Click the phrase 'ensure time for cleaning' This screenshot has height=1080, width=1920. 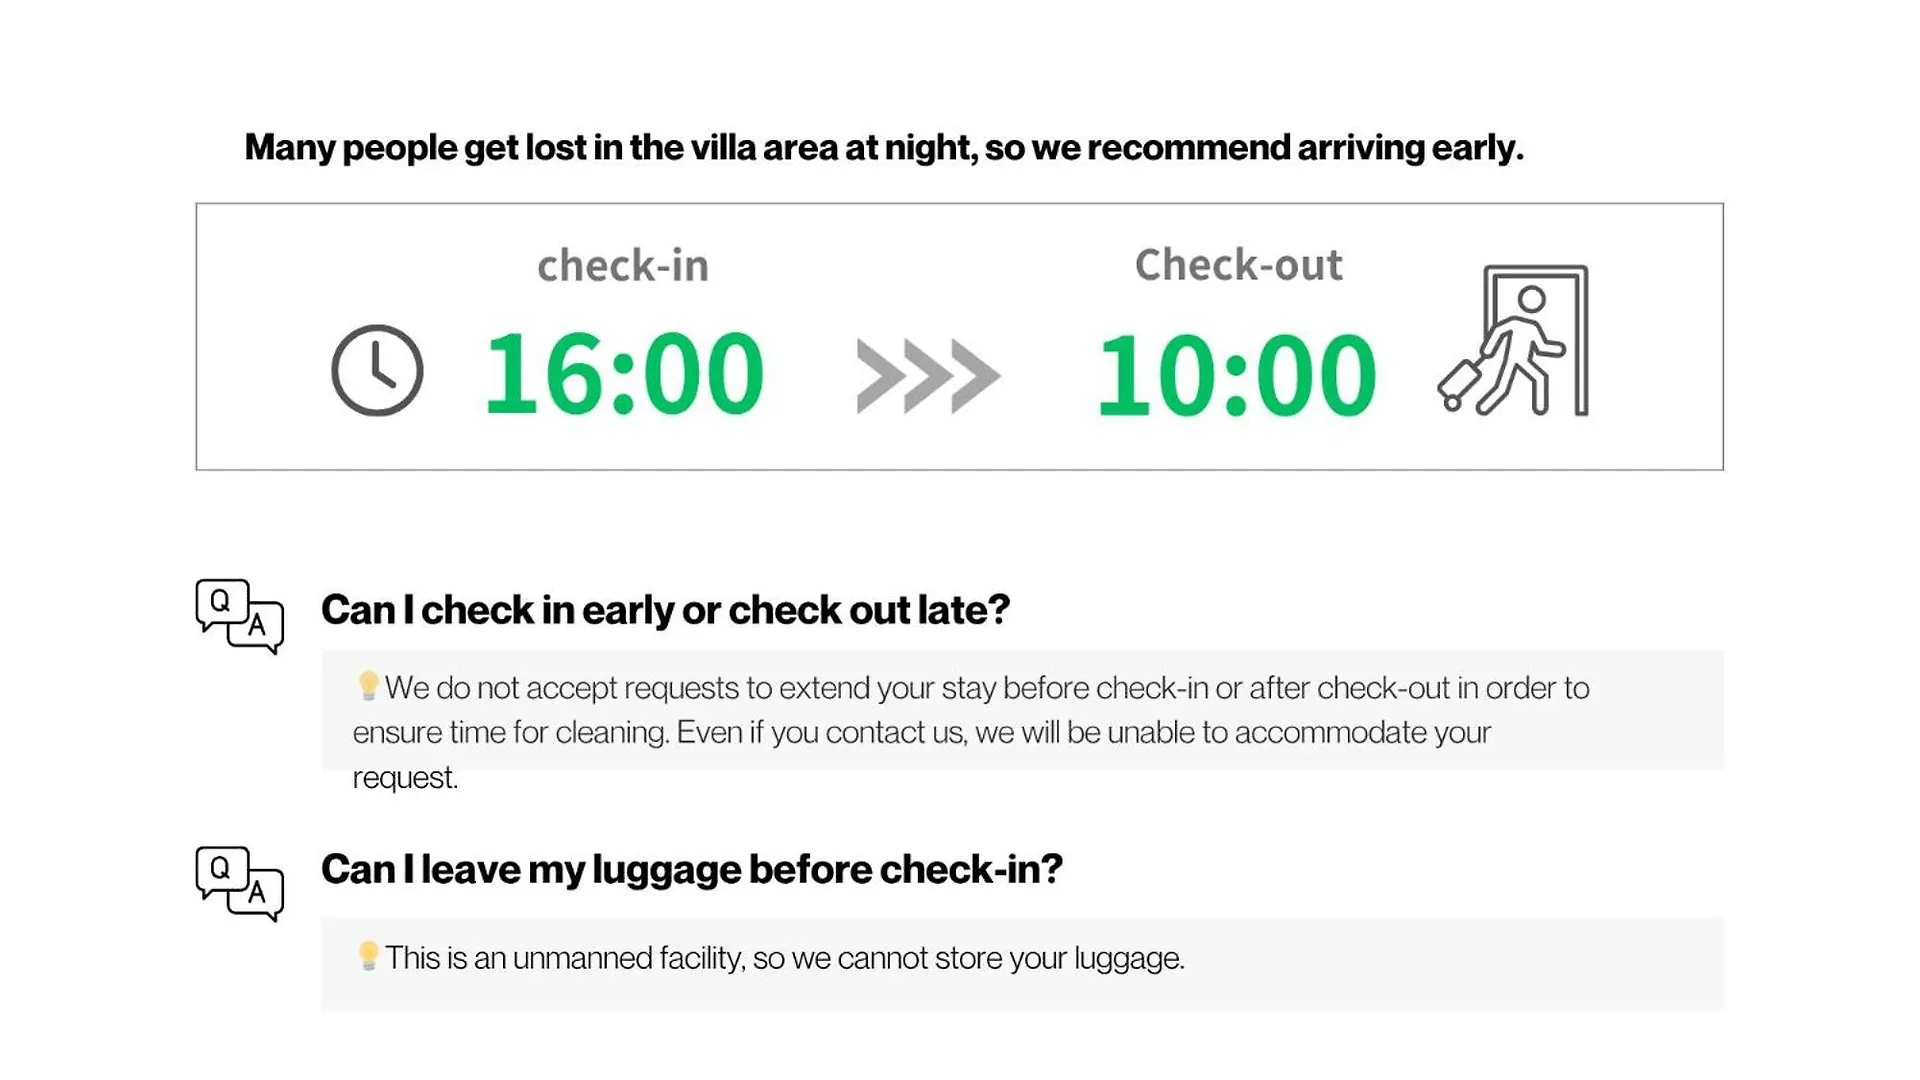[510, 733]
